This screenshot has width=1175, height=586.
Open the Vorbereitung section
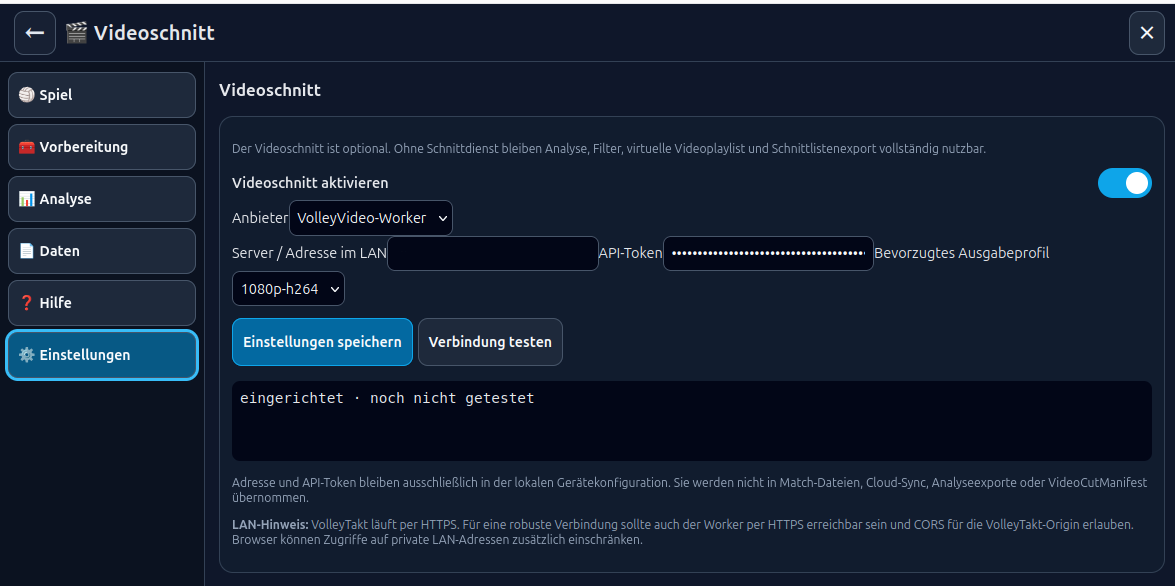point(102,147)
